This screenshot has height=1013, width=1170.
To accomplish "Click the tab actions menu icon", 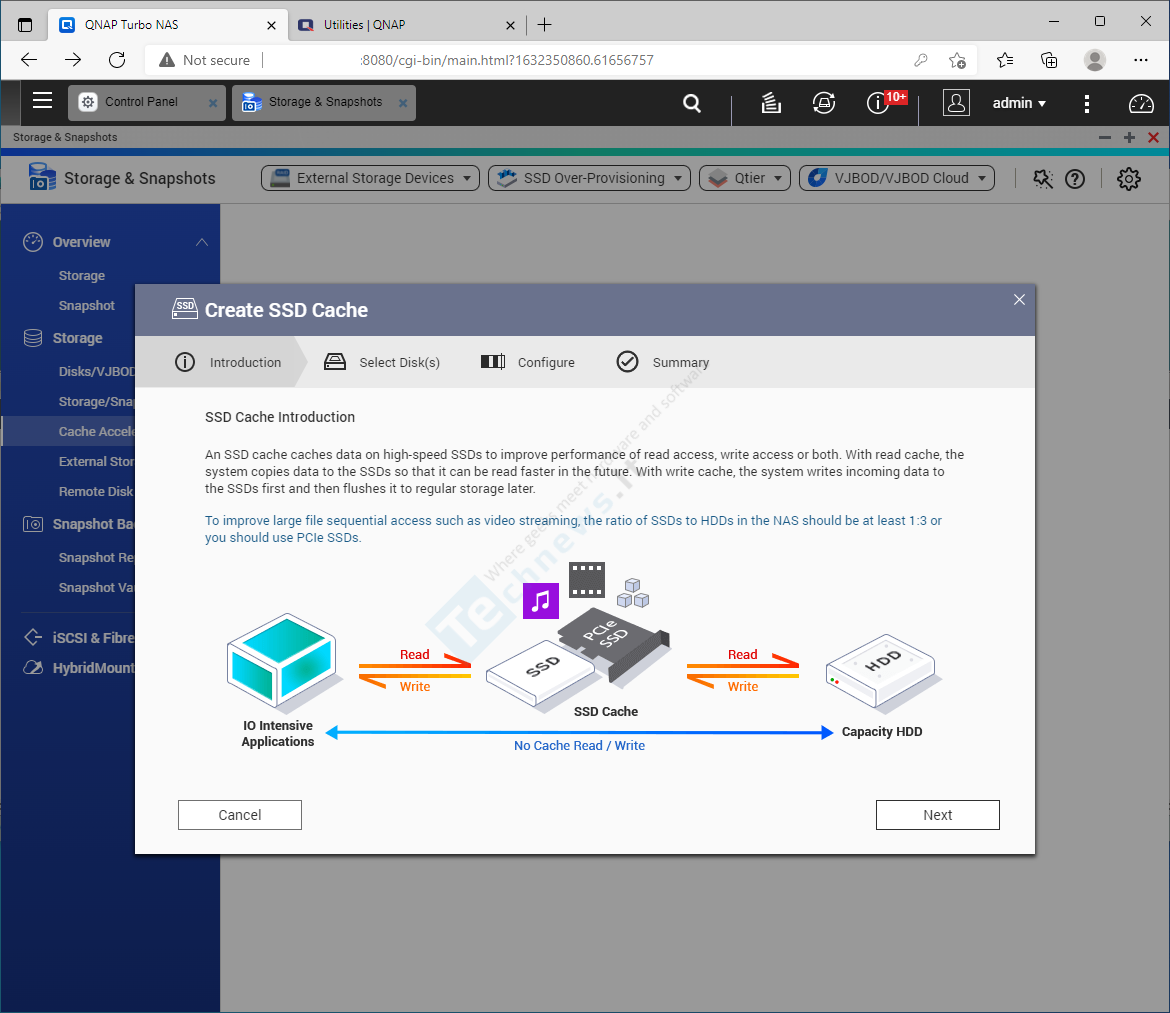I will point(25,25).
